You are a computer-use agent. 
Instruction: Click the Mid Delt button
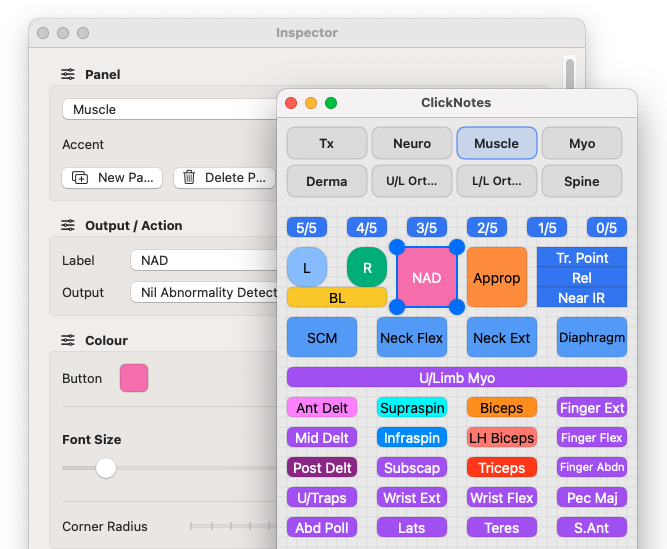(x=322, y=437)
